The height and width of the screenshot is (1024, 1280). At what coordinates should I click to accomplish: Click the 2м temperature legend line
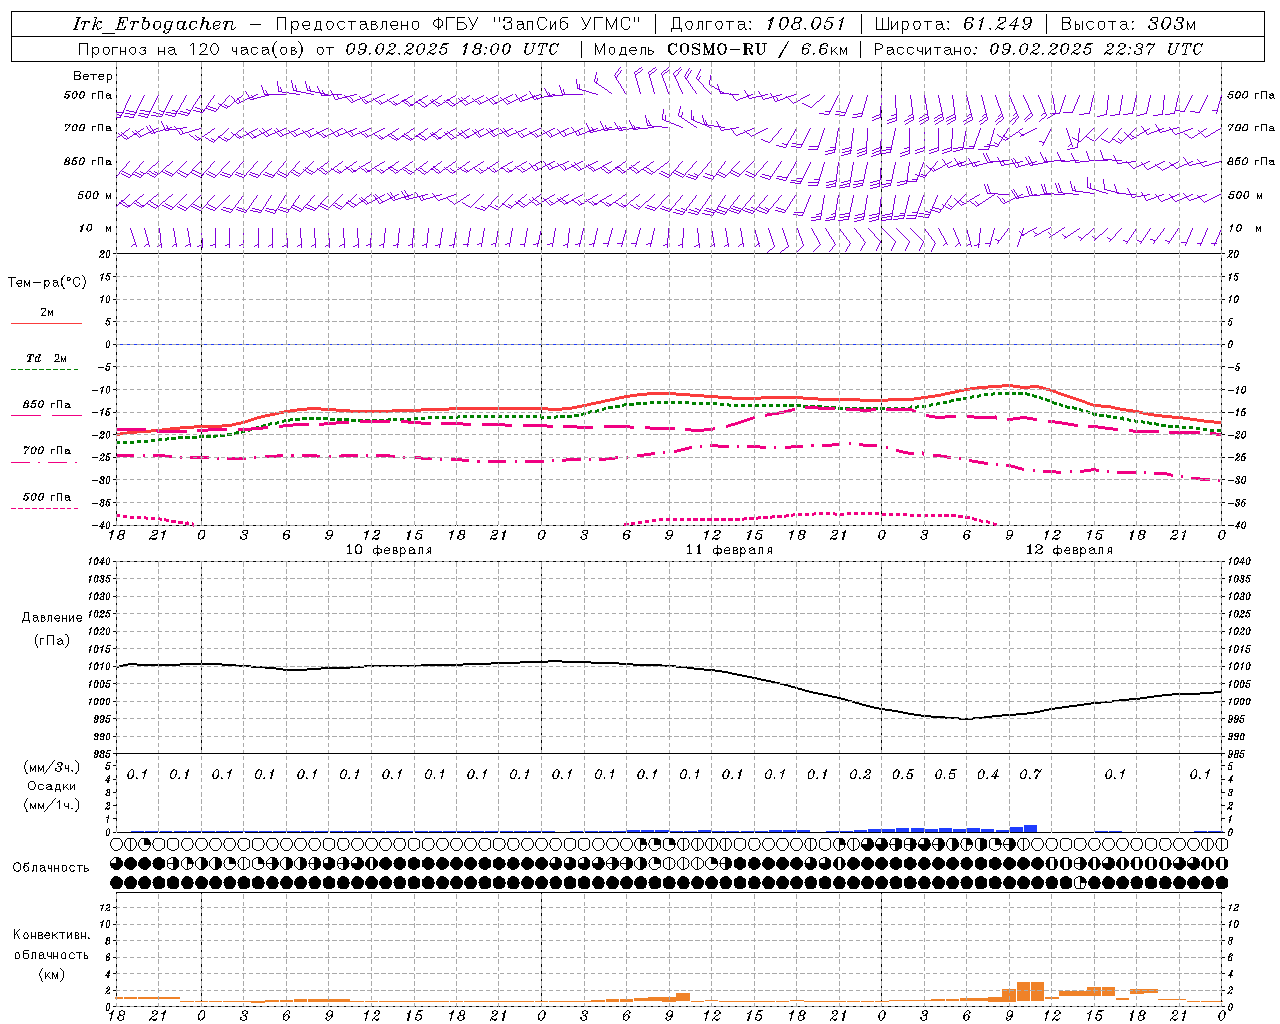click(x=46, y=323)
